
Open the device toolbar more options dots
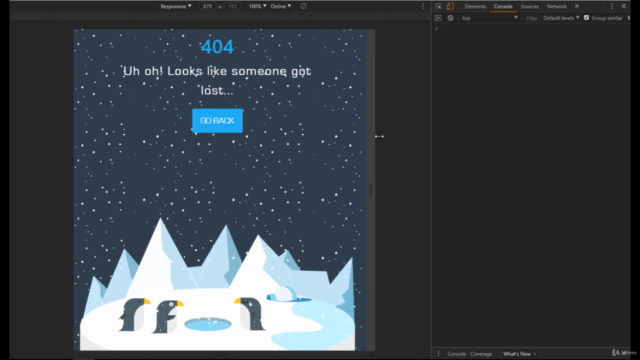[423, 7]
